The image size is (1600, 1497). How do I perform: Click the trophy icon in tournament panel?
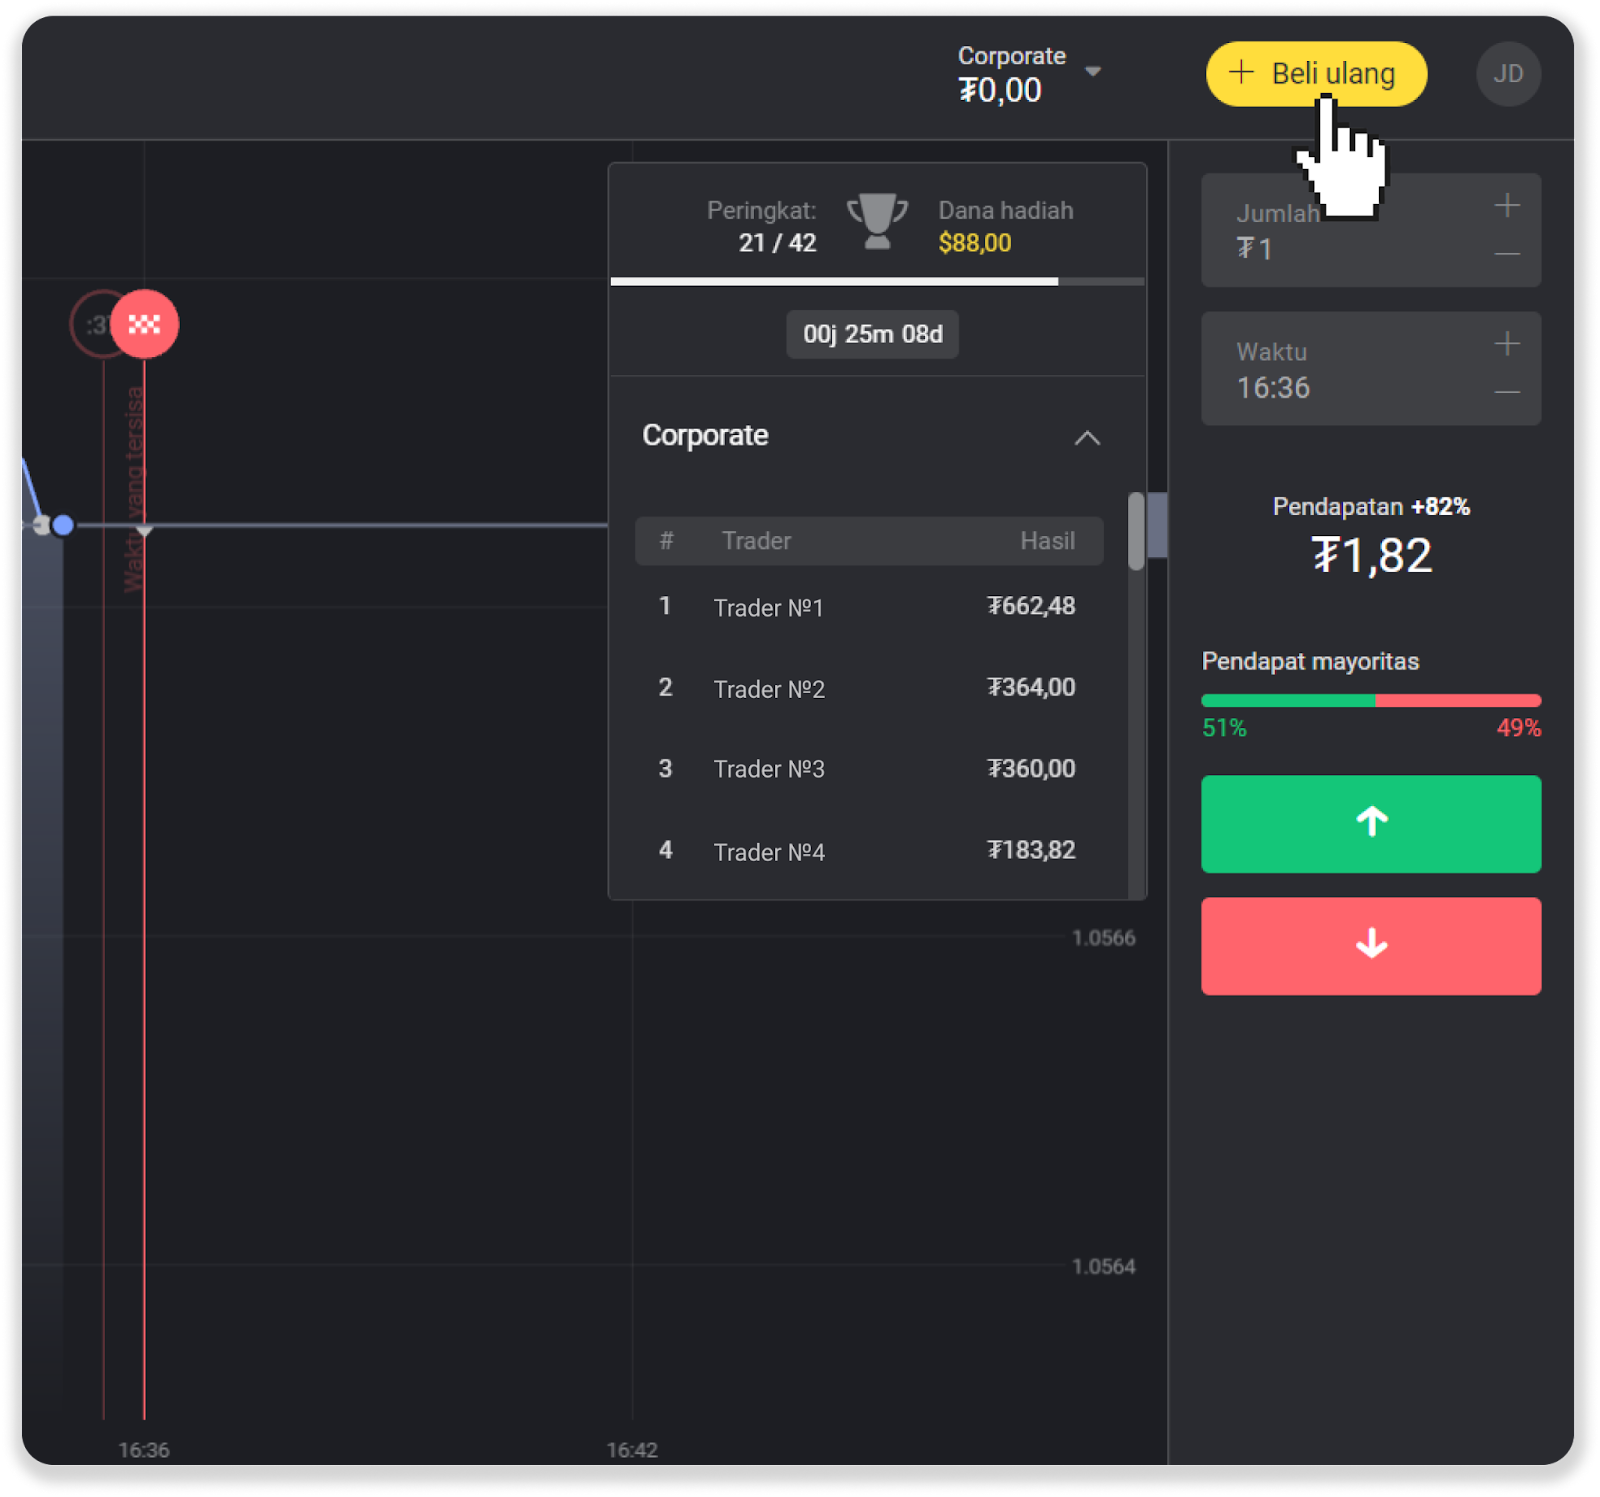pyautogui.click(x=877, y=222)
